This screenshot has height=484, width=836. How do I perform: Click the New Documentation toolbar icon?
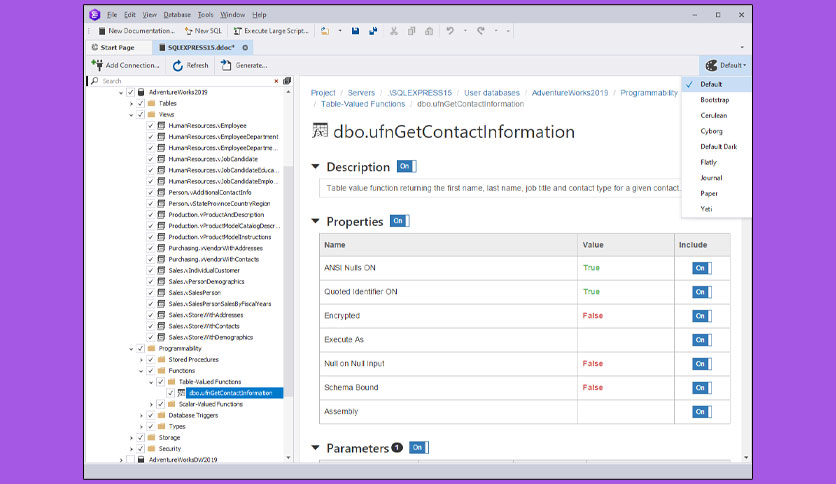coord(102,31)
